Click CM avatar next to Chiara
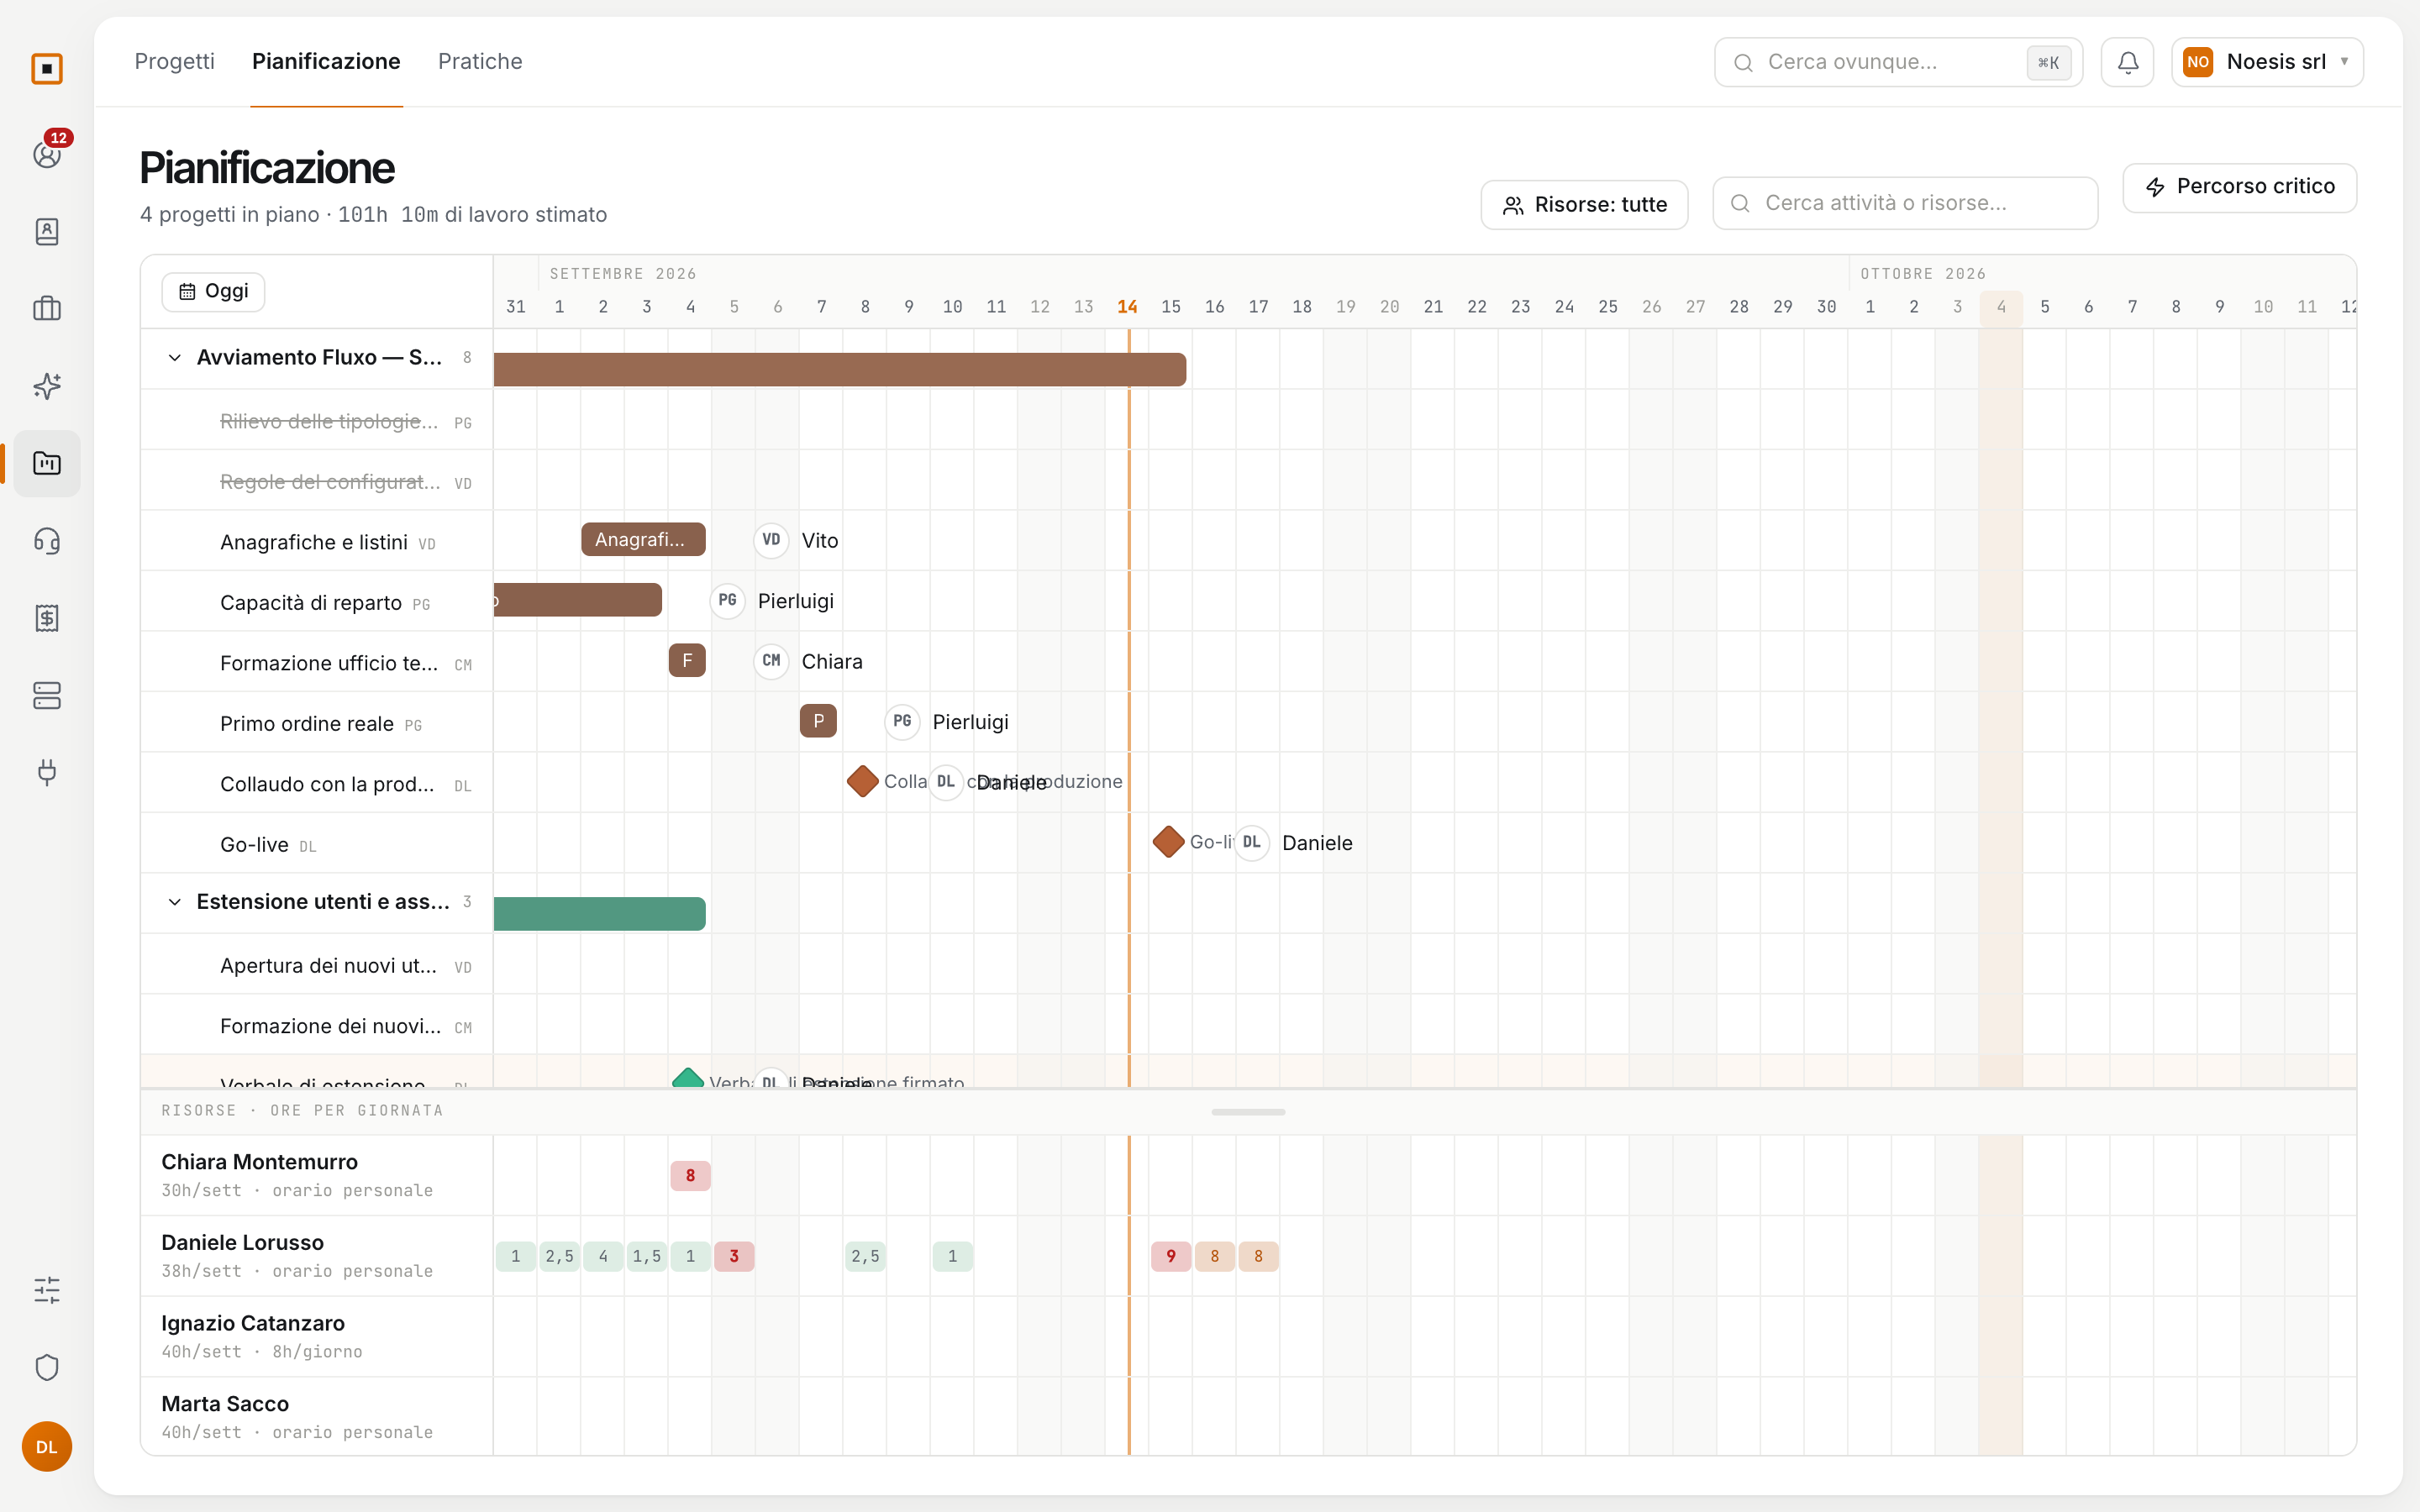The image size is (2420, 1512). (x=771, y=661)
